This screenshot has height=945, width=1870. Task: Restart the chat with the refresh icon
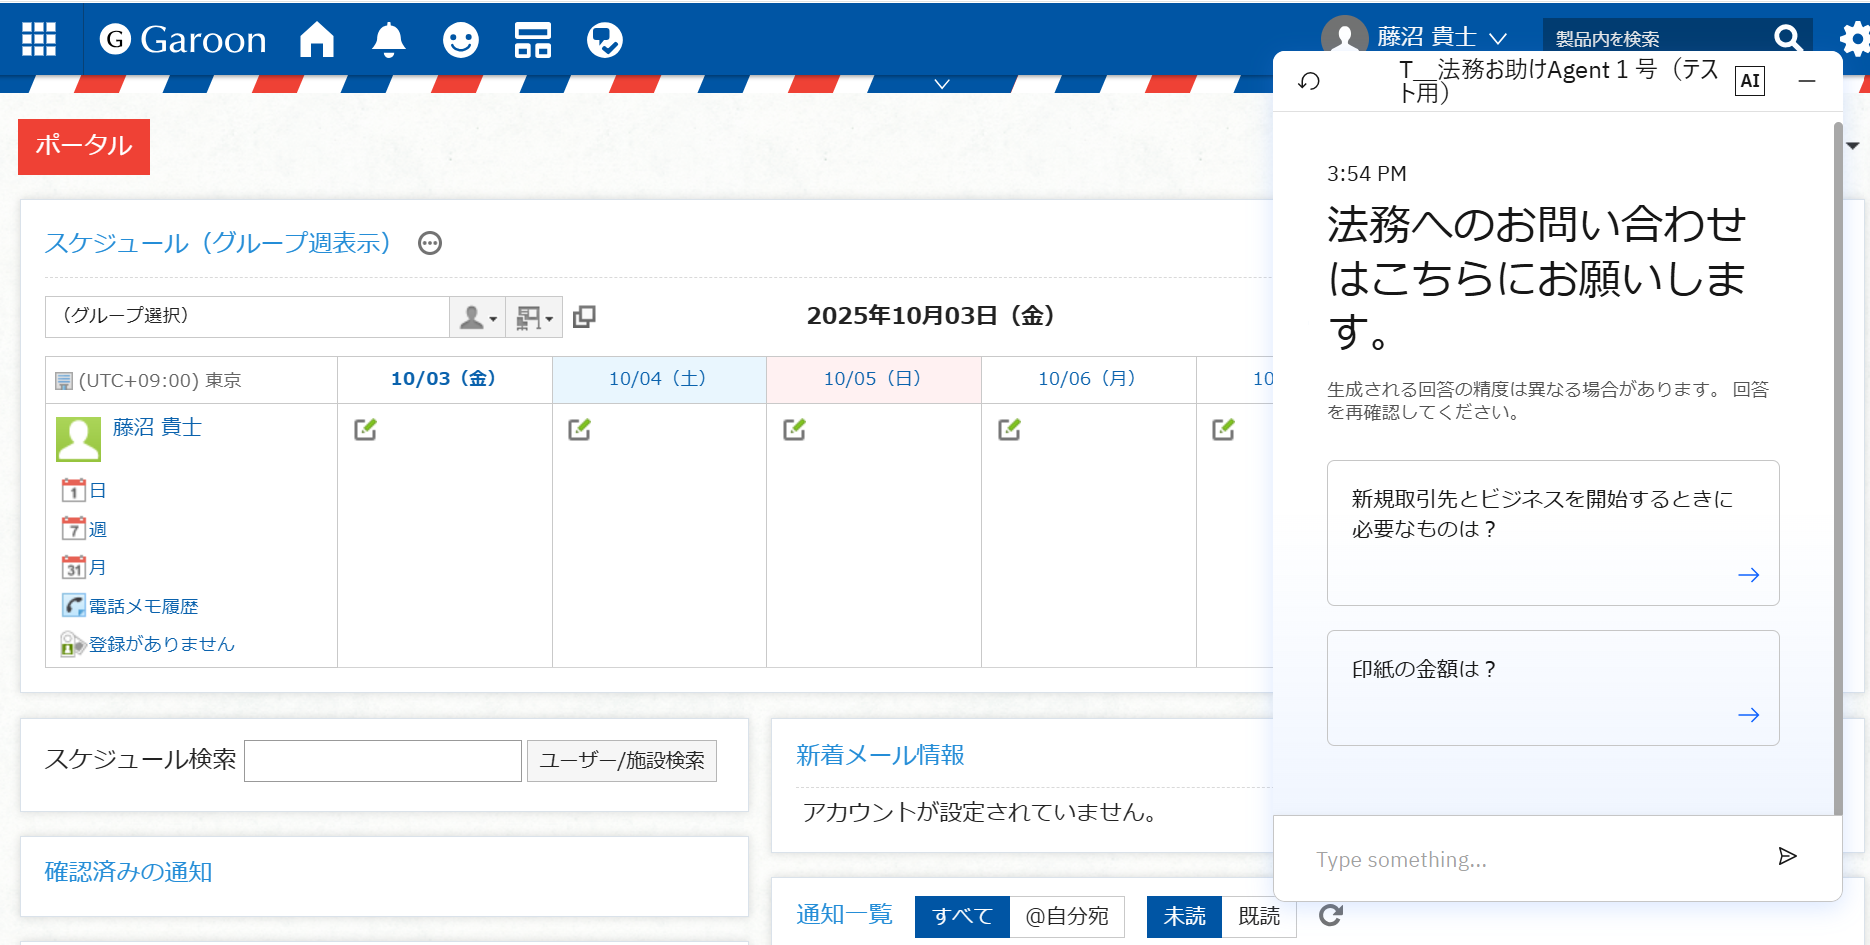coord(1309,81)
